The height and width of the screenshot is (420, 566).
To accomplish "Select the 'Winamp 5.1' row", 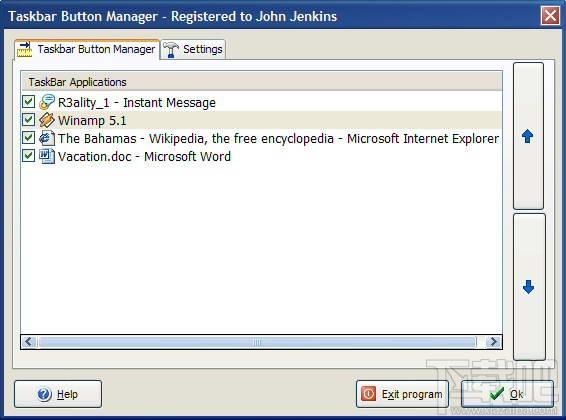I will tap(261, 120).
